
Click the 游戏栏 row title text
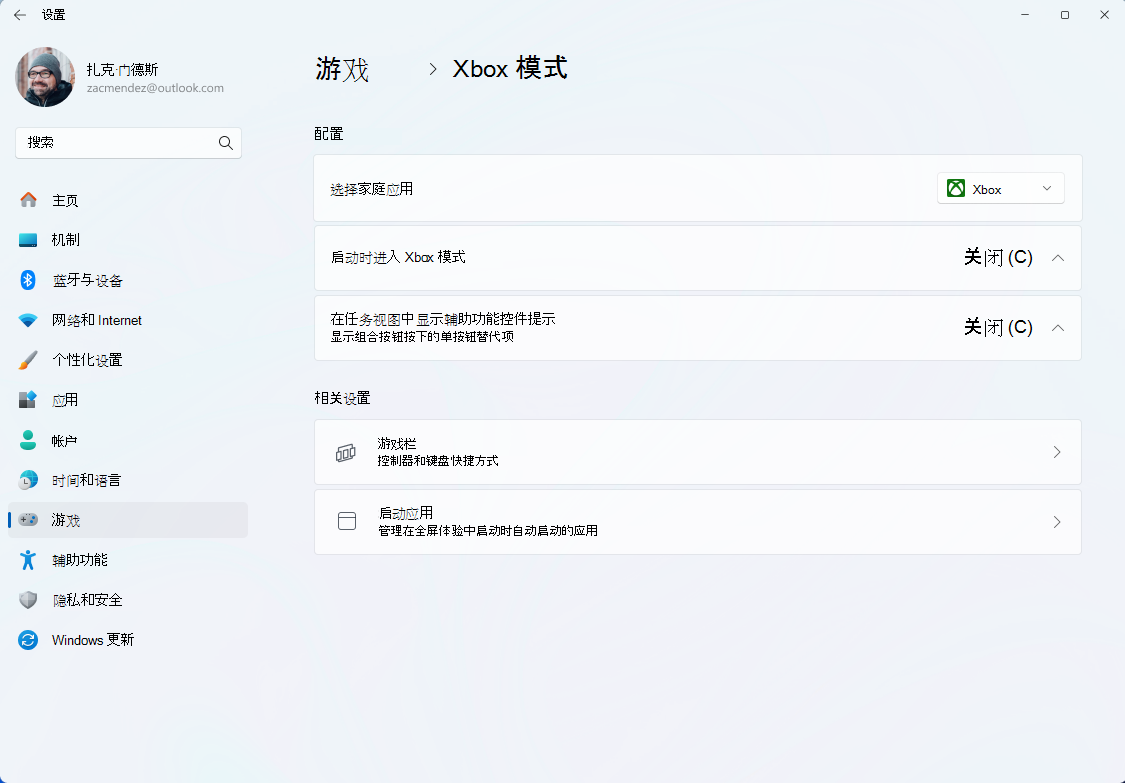pos(397,444)
